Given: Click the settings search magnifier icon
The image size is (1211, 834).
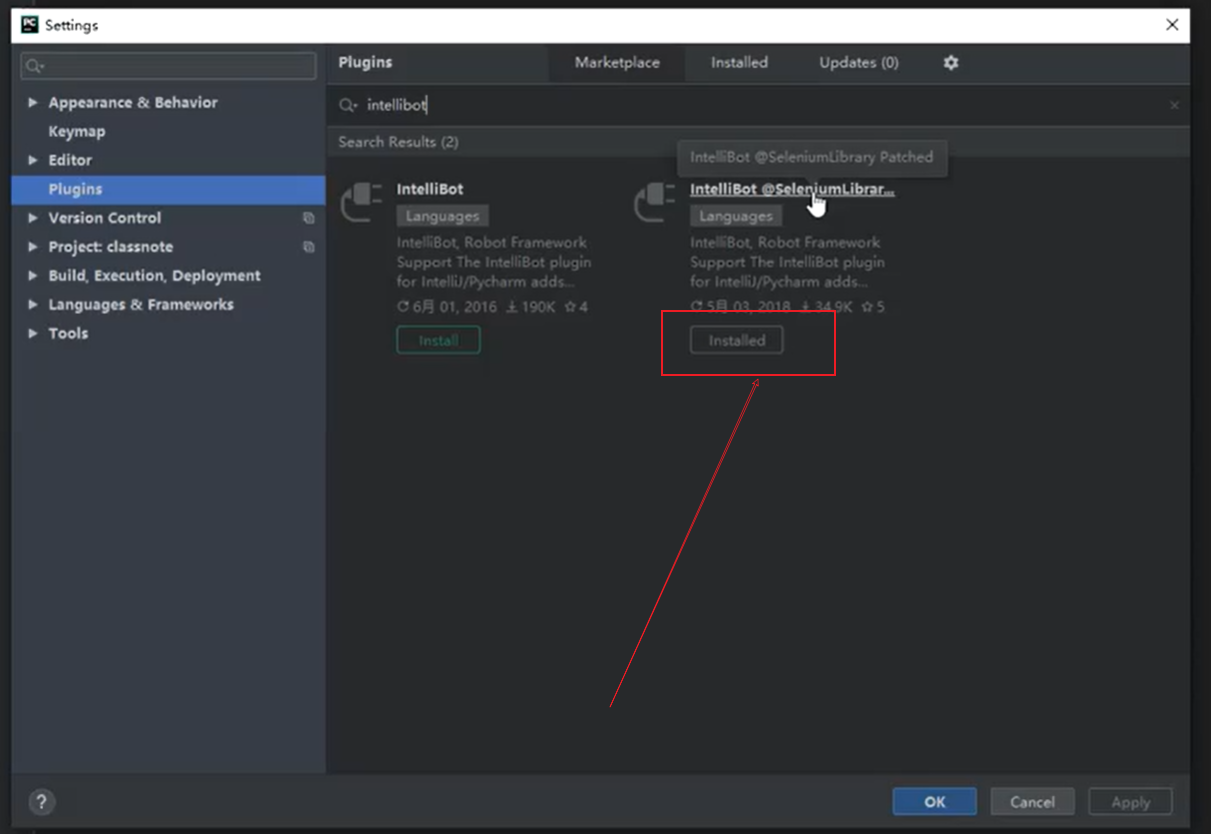Looking at the screenshot, I should click(34, 66).
